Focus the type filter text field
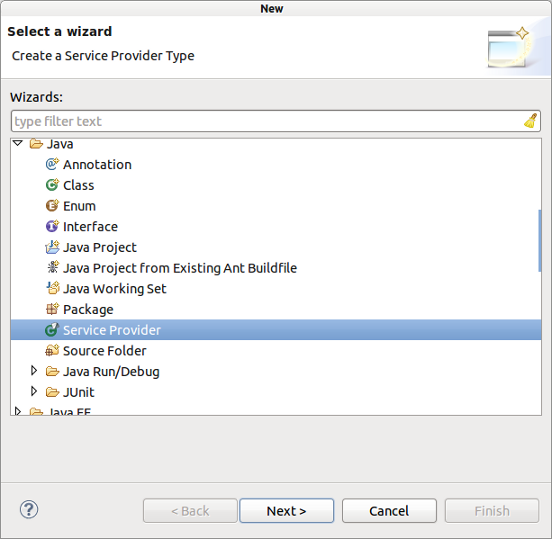Viewport: 552px width, 539px height. (268, 121)
